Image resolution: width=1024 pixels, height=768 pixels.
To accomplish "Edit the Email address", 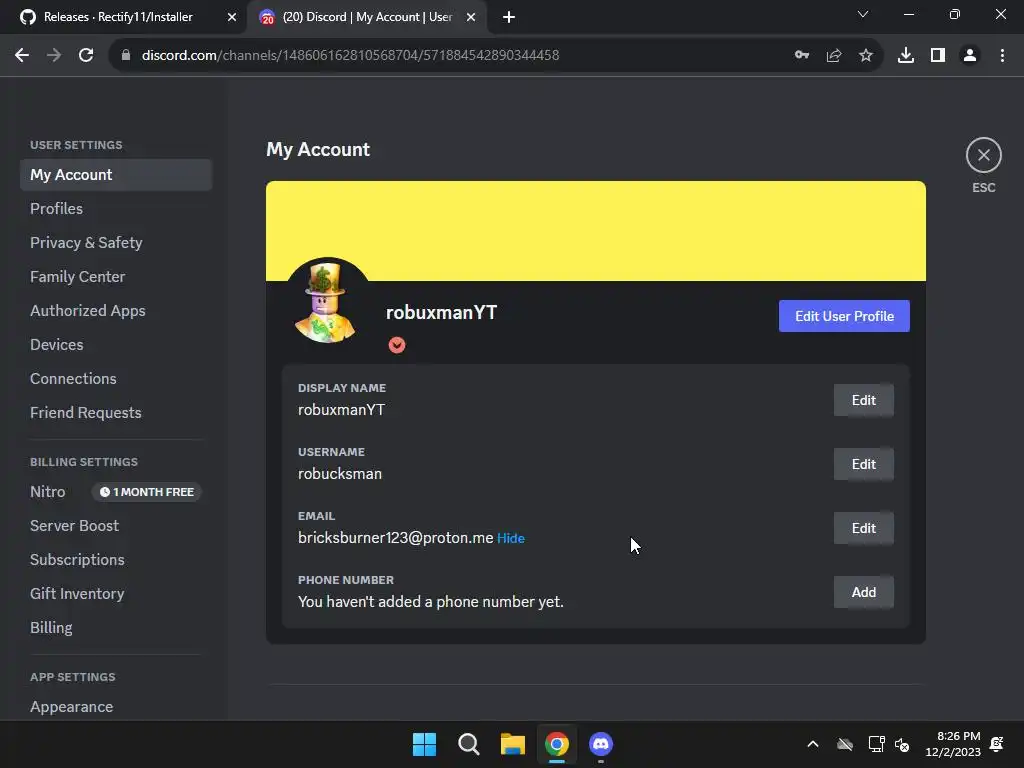I will pyautogui.click(x=863, y=528).
